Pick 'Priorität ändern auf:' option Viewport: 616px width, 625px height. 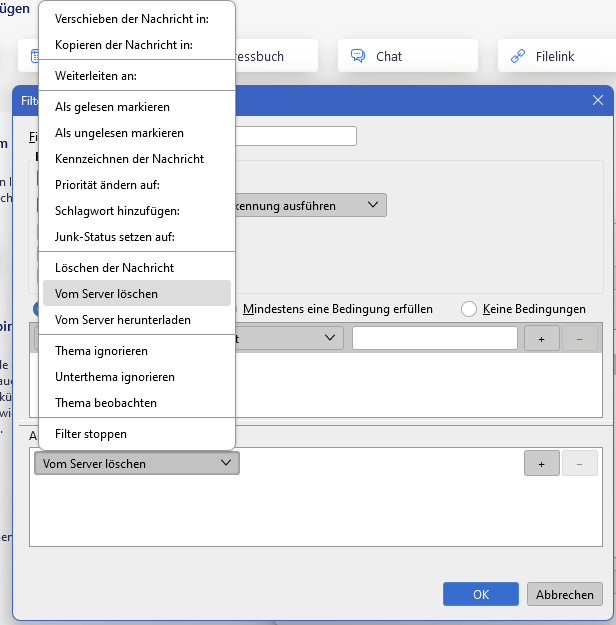coord(137,185)
